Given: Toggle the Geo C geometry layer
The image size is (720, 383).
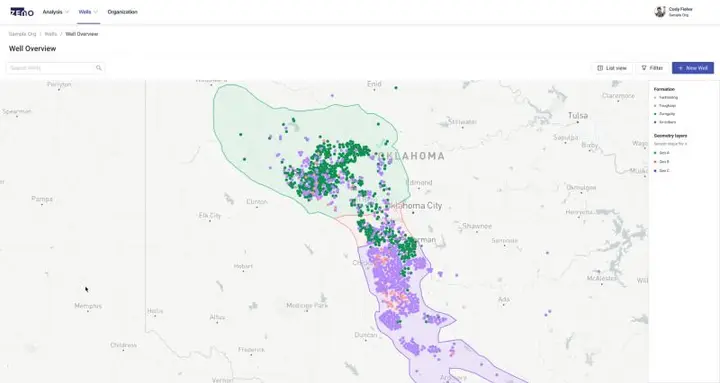Looking at the screenshot, I should 662,170.
